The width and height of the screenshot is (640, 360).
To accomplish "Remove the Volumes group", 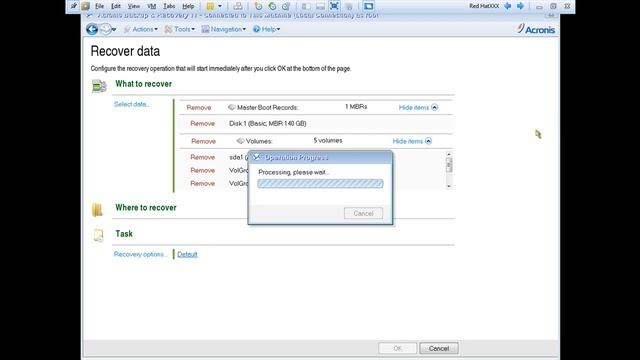I will pos(203,141).
